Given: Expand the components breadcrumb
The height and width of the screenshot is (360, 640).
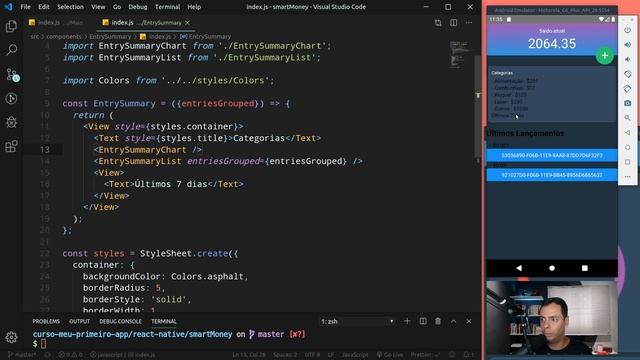Looking at the screenshot, I should click(64, 37).
